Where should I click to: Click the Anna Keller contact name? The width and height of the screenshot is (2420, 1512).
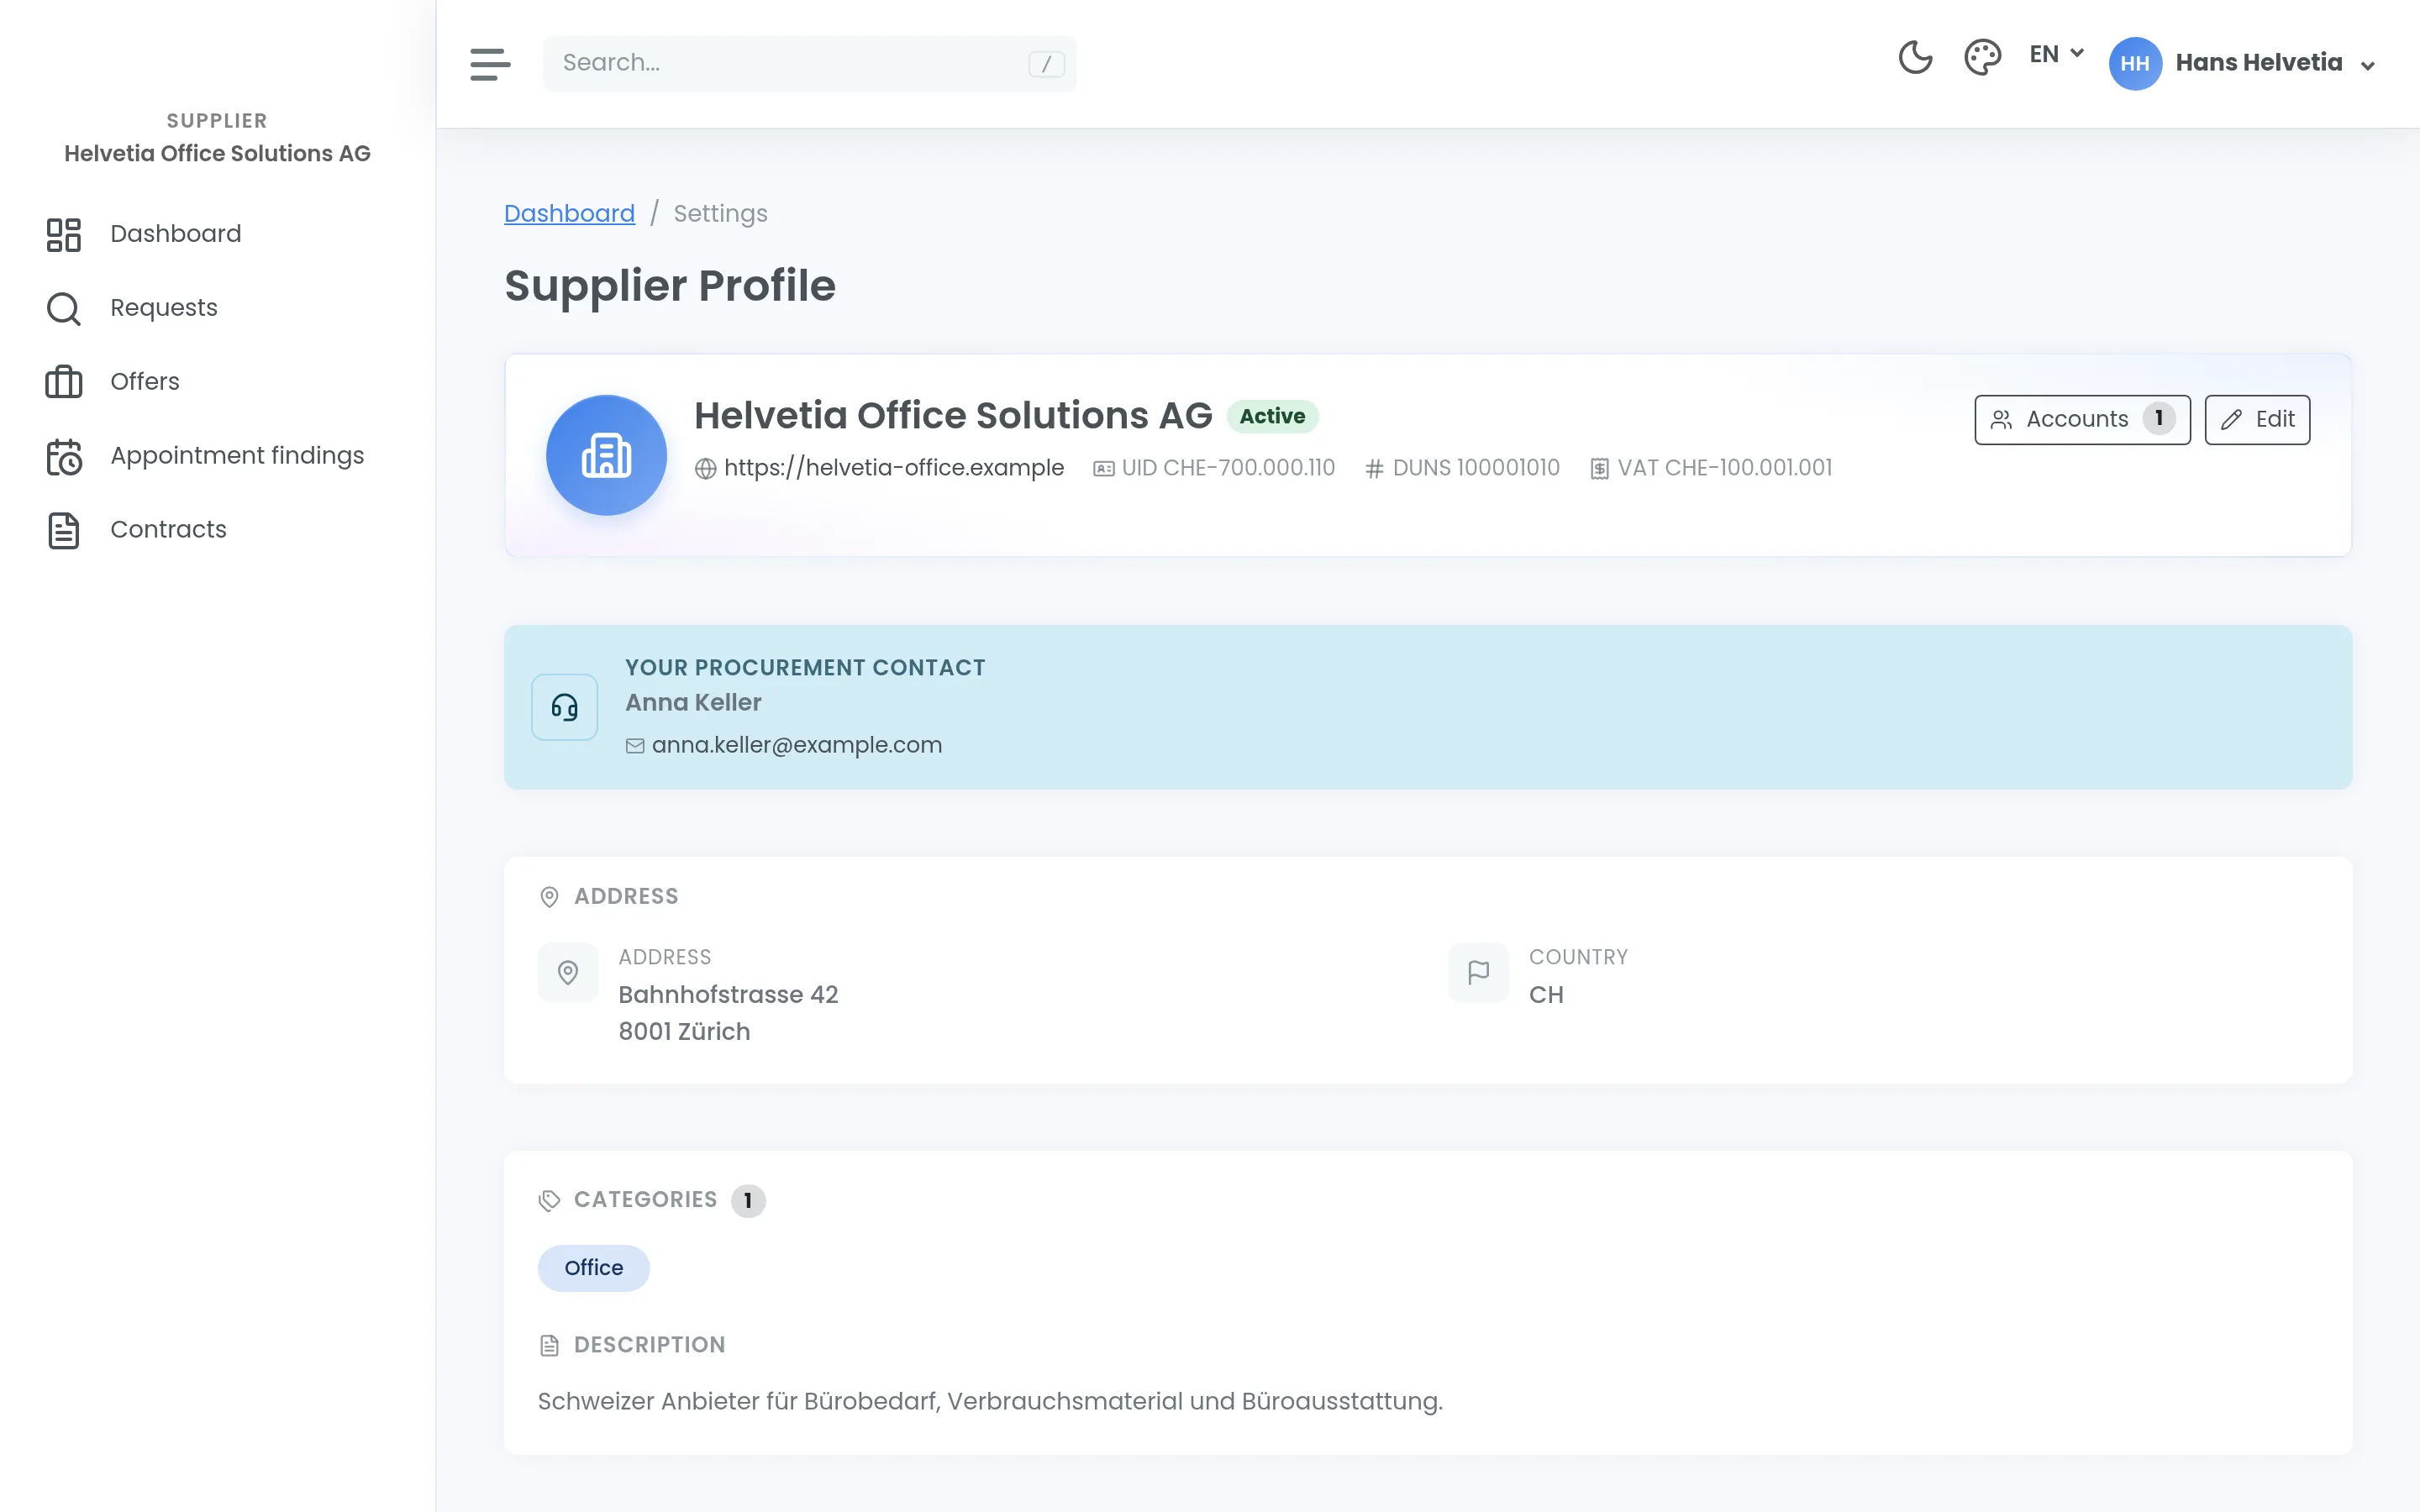click(693, 703)
